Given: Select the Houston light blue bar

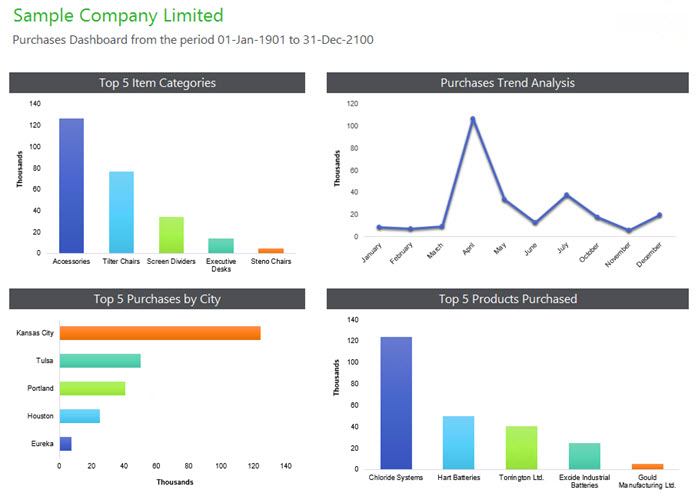Looking at the screenshot, I should (80, 416).
